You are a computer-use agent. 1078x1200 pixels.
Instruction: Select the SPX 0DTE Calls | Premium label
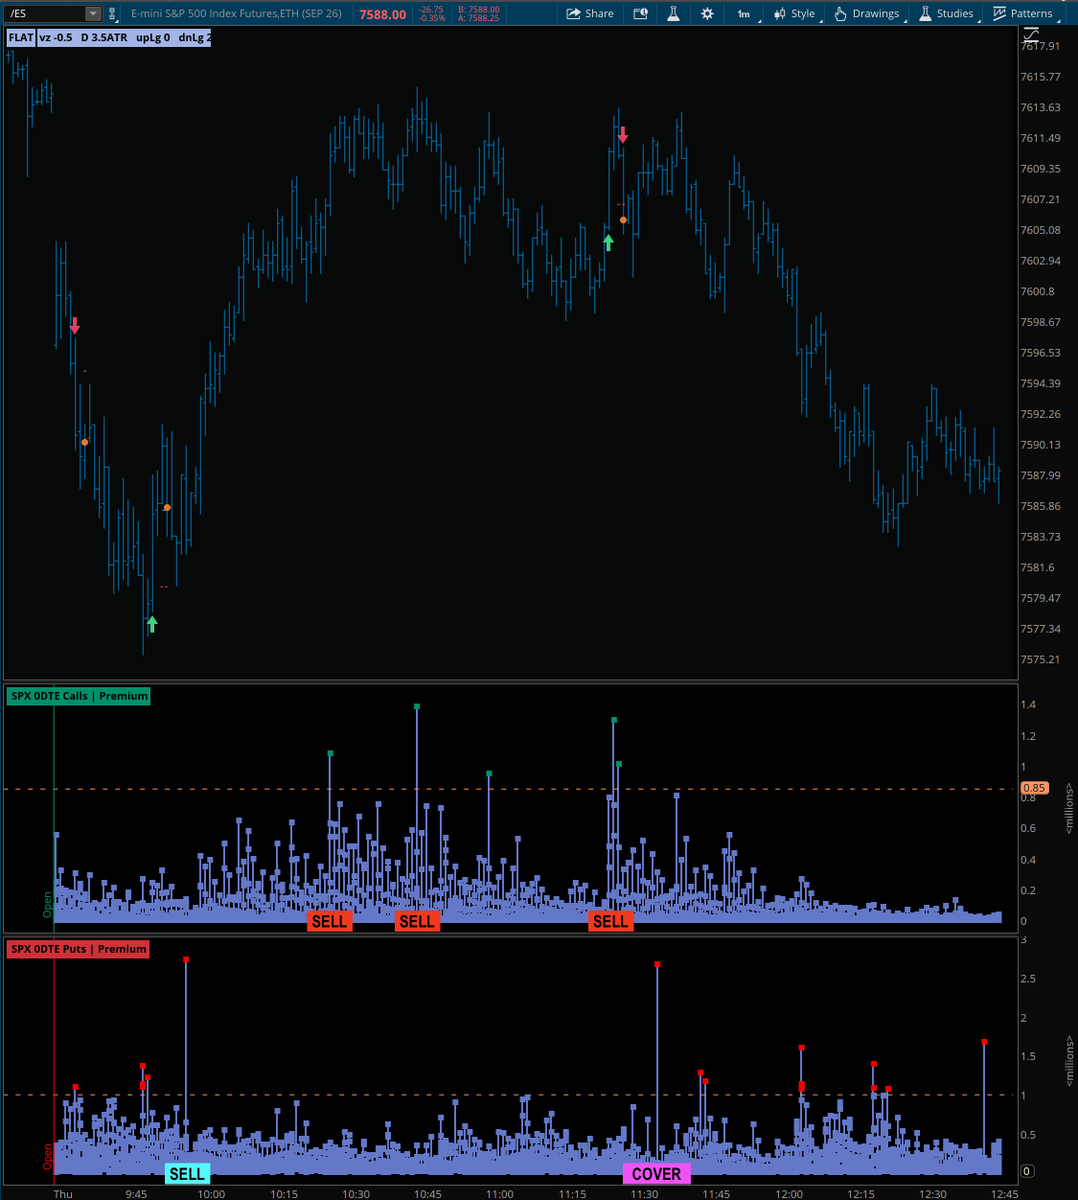[x=79, y=696]
